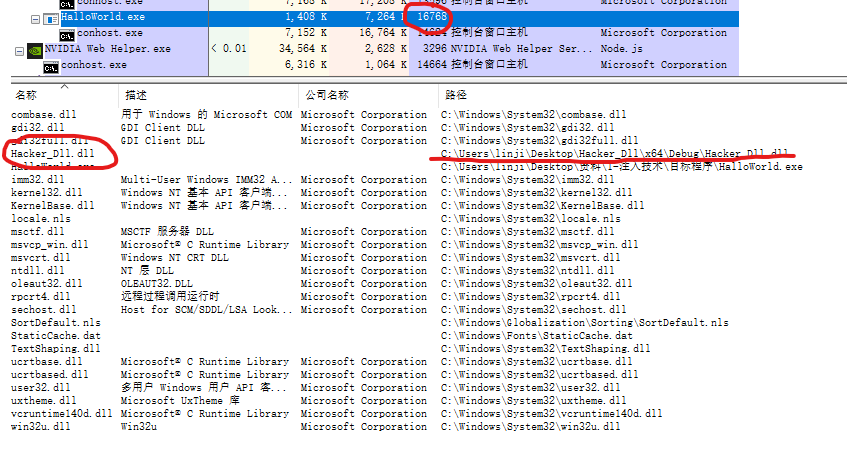Click the Windows NT CRT DLL description

pos(174,257)
